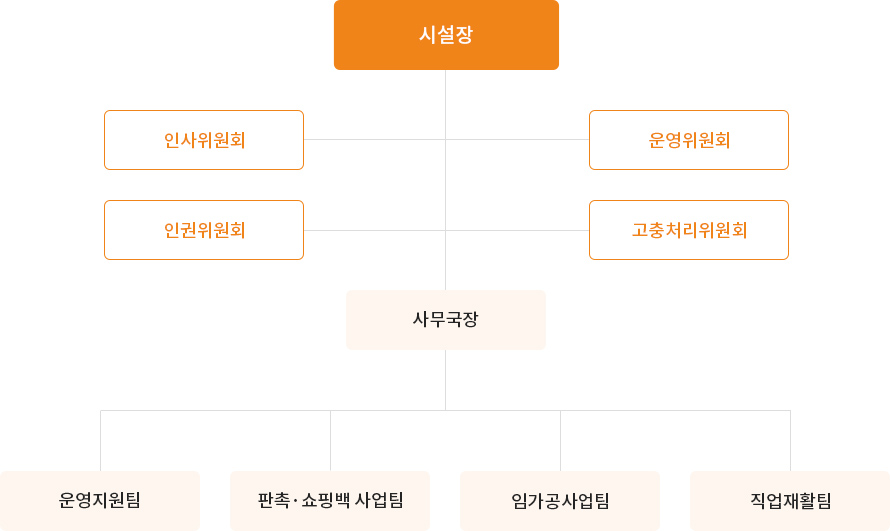890x531 pixels.
Task: Click the white 시설장 text label
Action: (x=446, y=35)
